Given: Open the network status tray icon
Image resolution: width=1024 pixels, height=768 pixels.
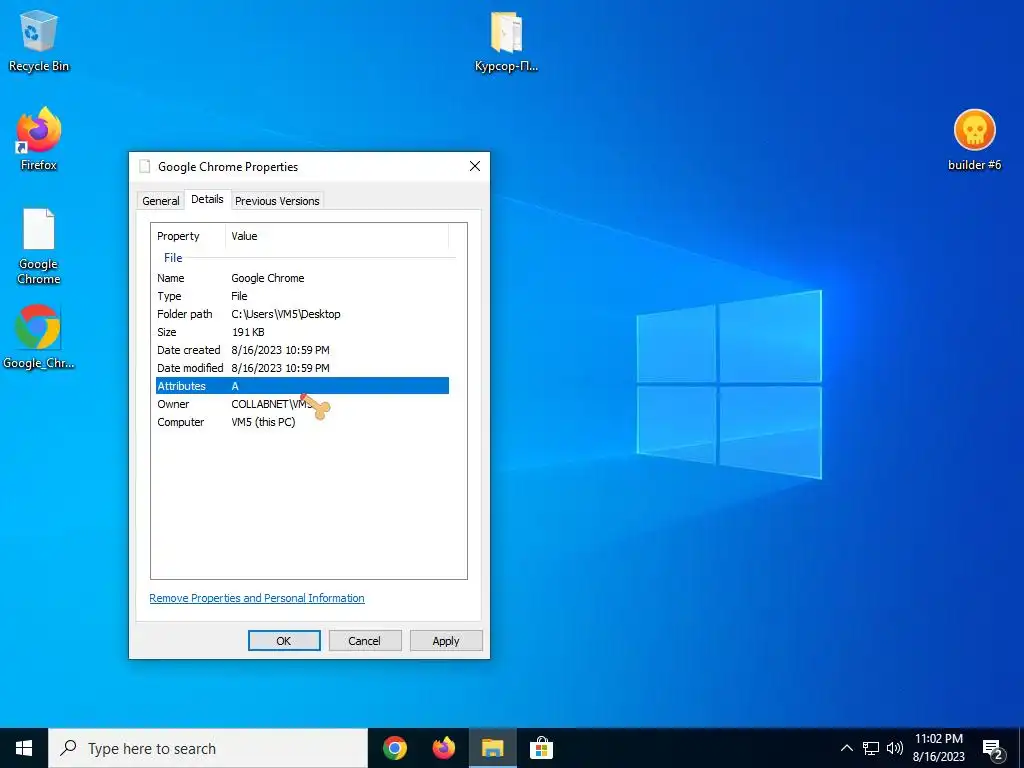Looking at the screenshot, I should tap(871, 748).
